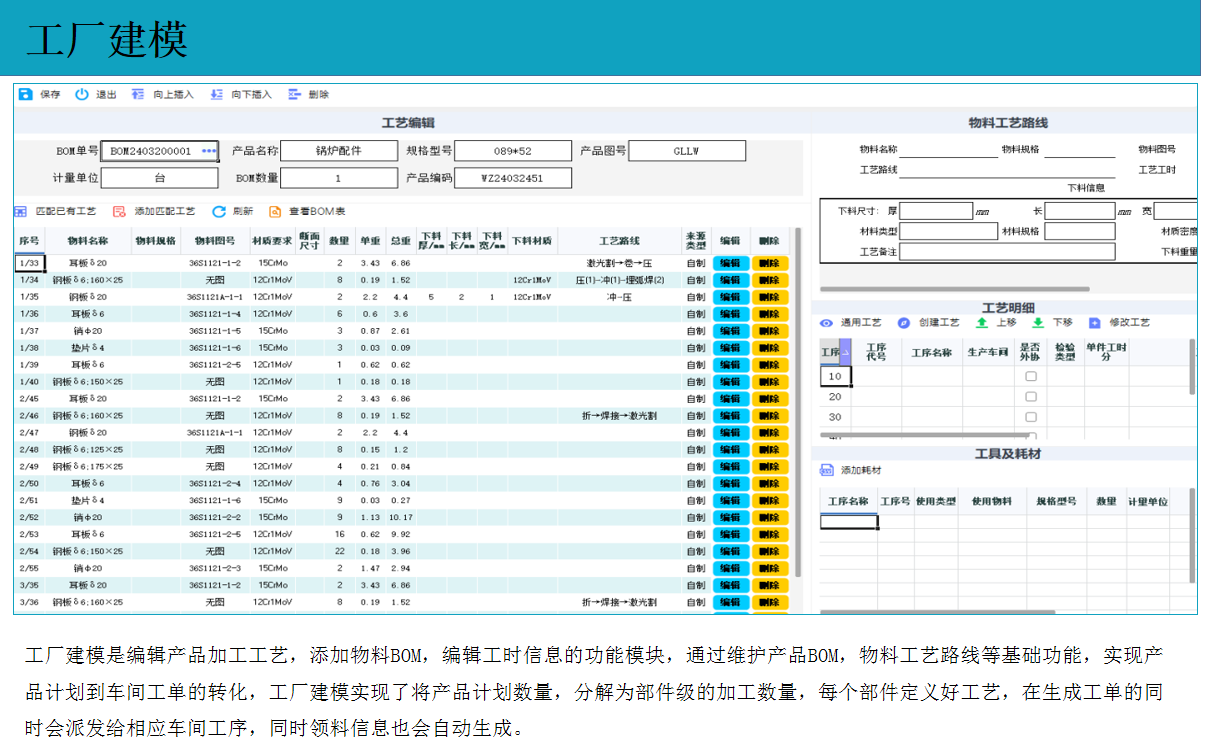Click the BOM单号 input field
Image resolution: width=1205 pixels, height=752 pixels.
pyautogui.click(x=160, y=151)
